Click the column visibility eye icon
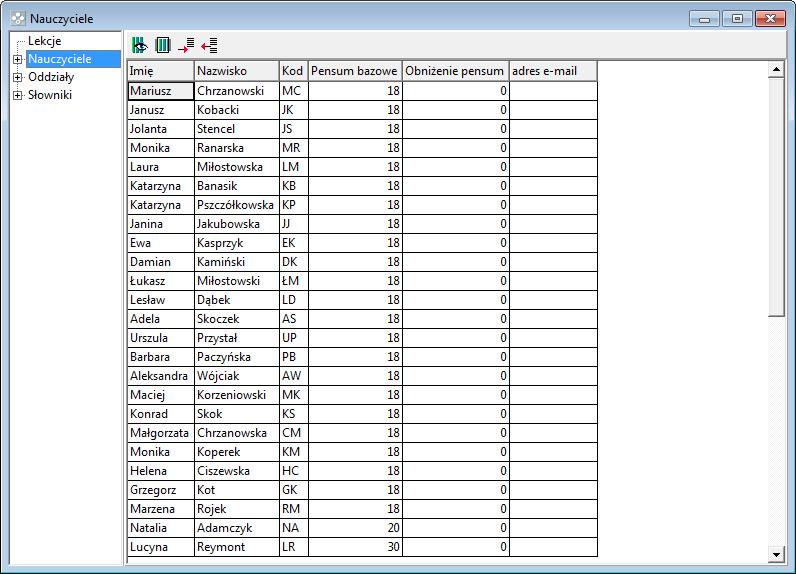This screenshot has height=574, width=796. point(140,45)
